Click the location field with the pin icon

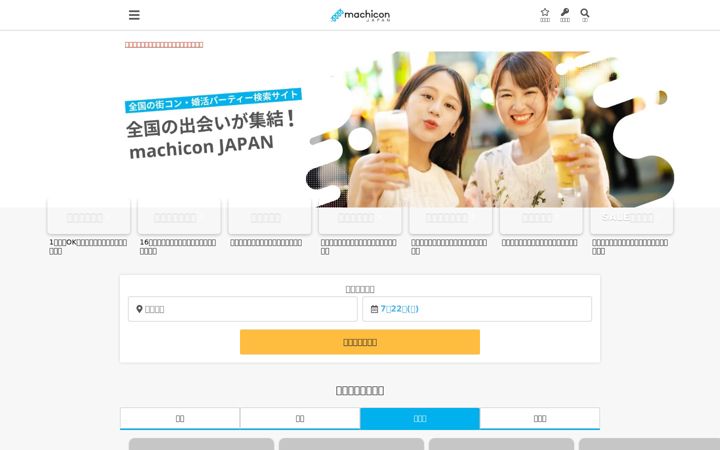(242, 309)
